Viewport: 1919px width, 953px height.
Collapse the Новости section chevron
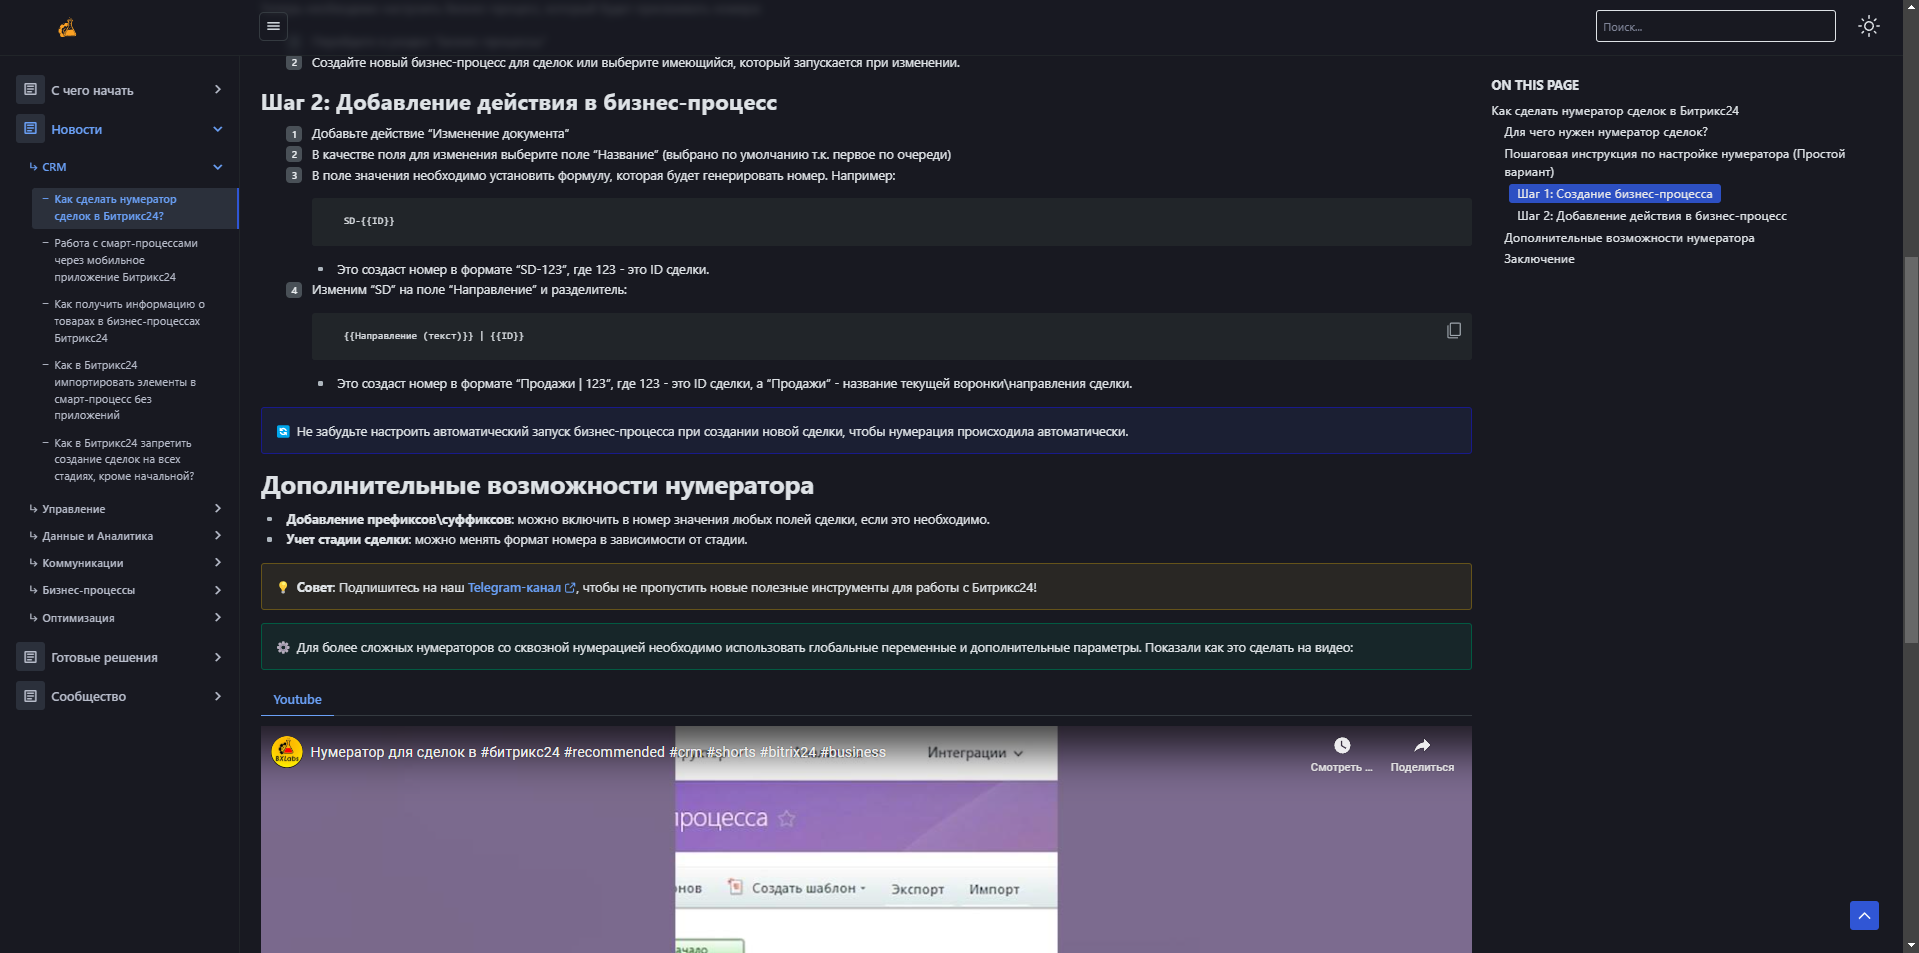coord(218,129)
